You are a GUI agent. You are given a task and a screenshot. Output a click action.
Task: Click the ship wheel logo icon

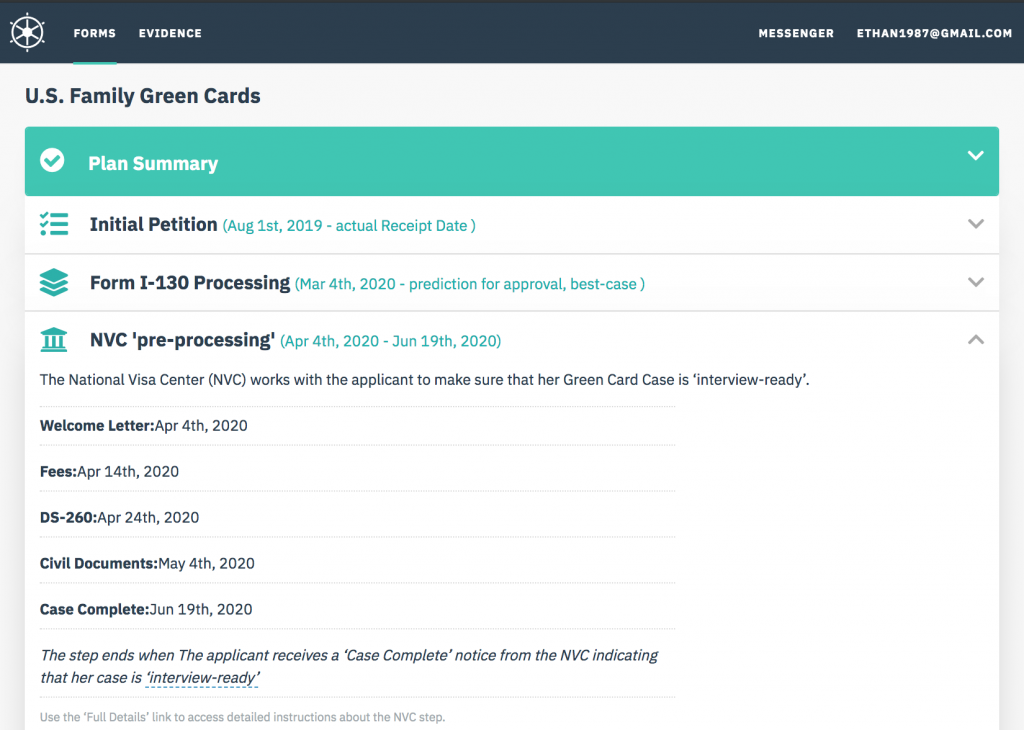point(27,32)
